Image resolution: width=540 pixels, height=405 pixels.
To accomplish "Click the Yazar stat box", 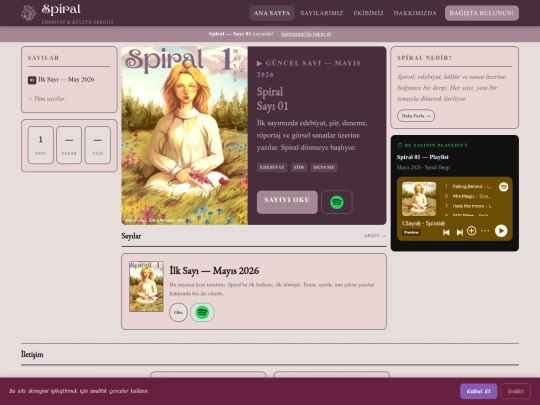I will click(69, 145).
